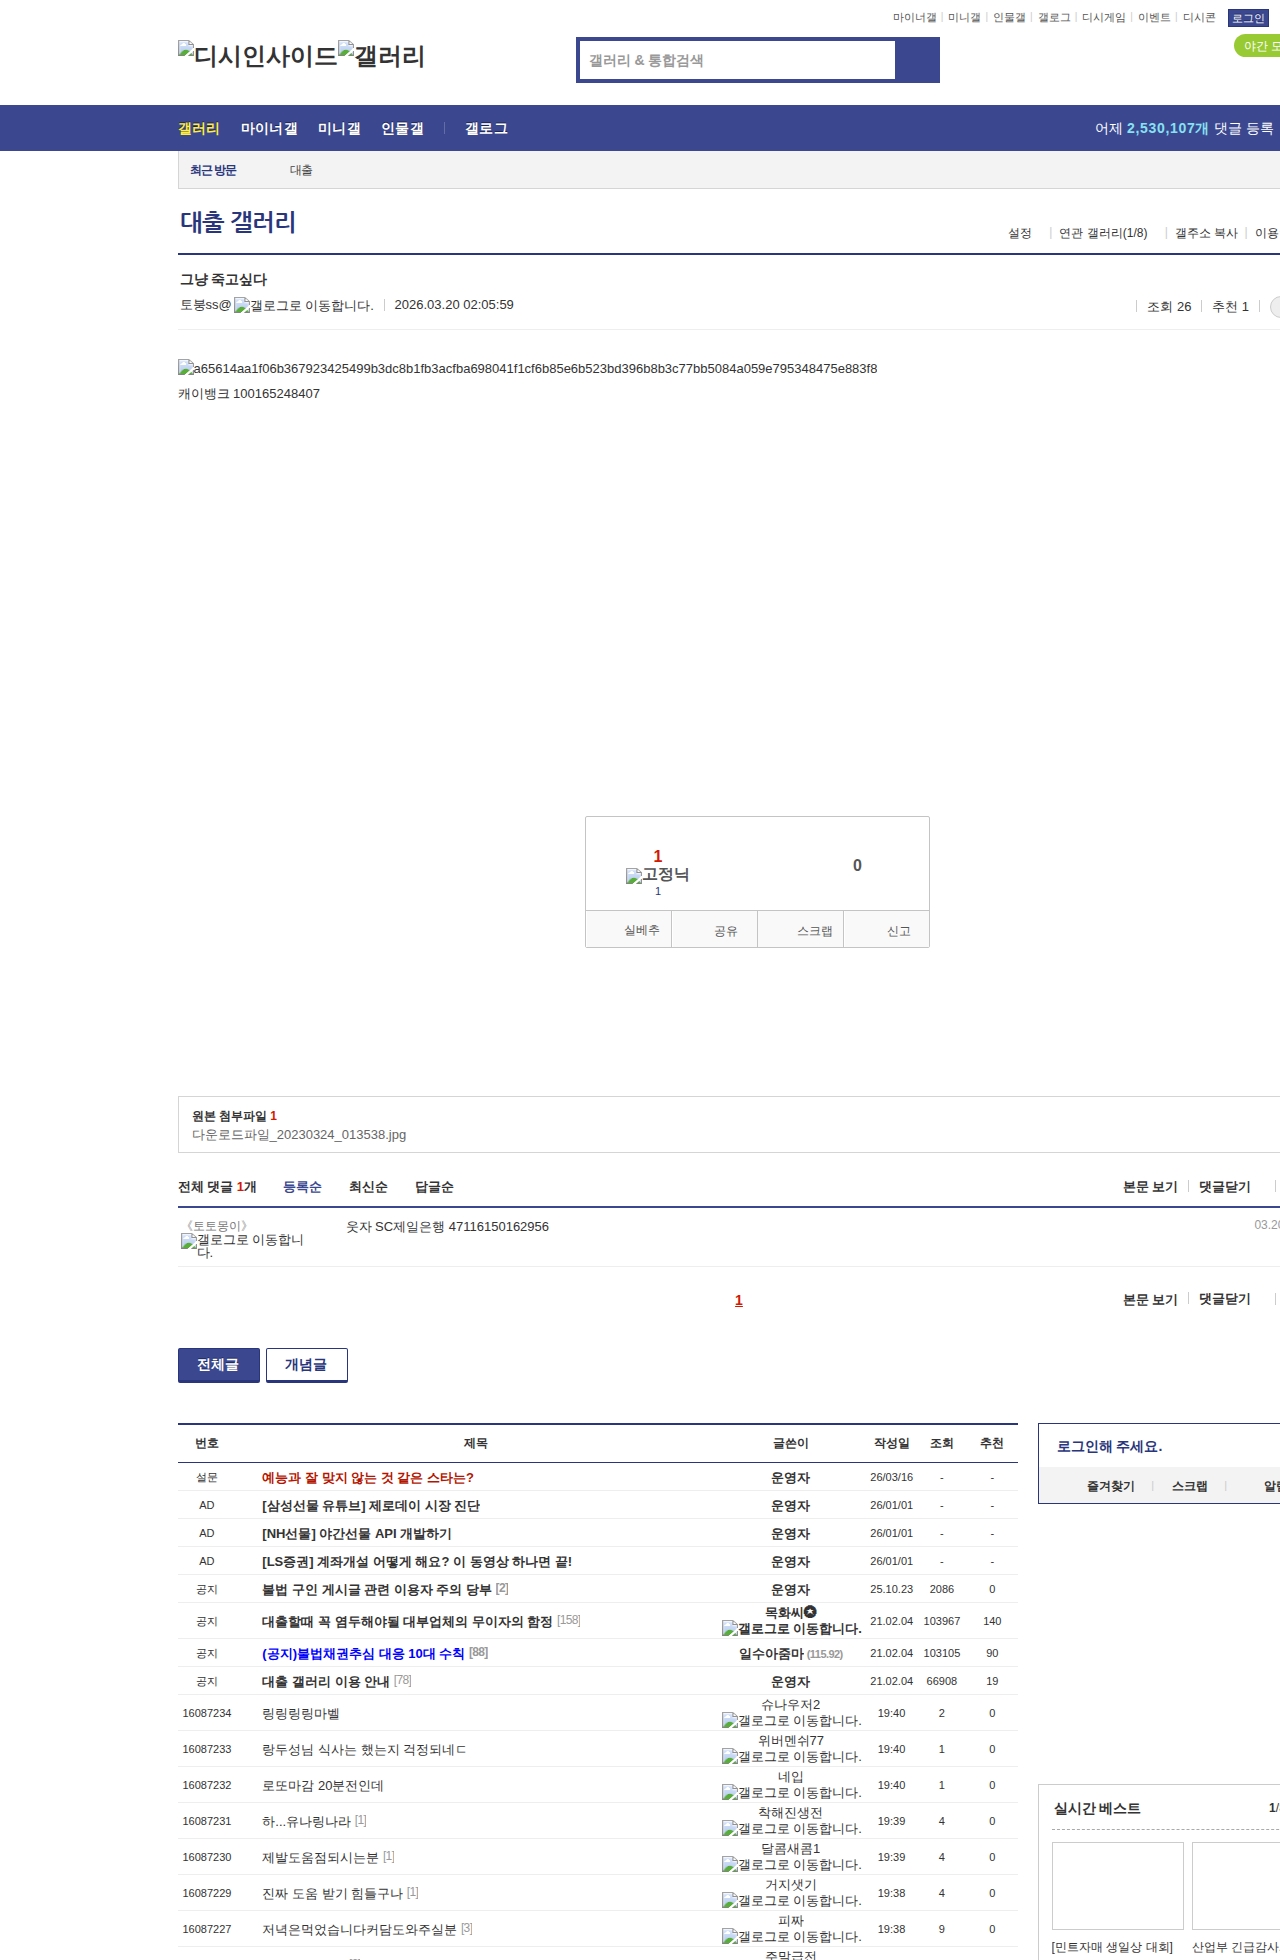Open 즐겨찾기 in the login box

[1111, 1487]
